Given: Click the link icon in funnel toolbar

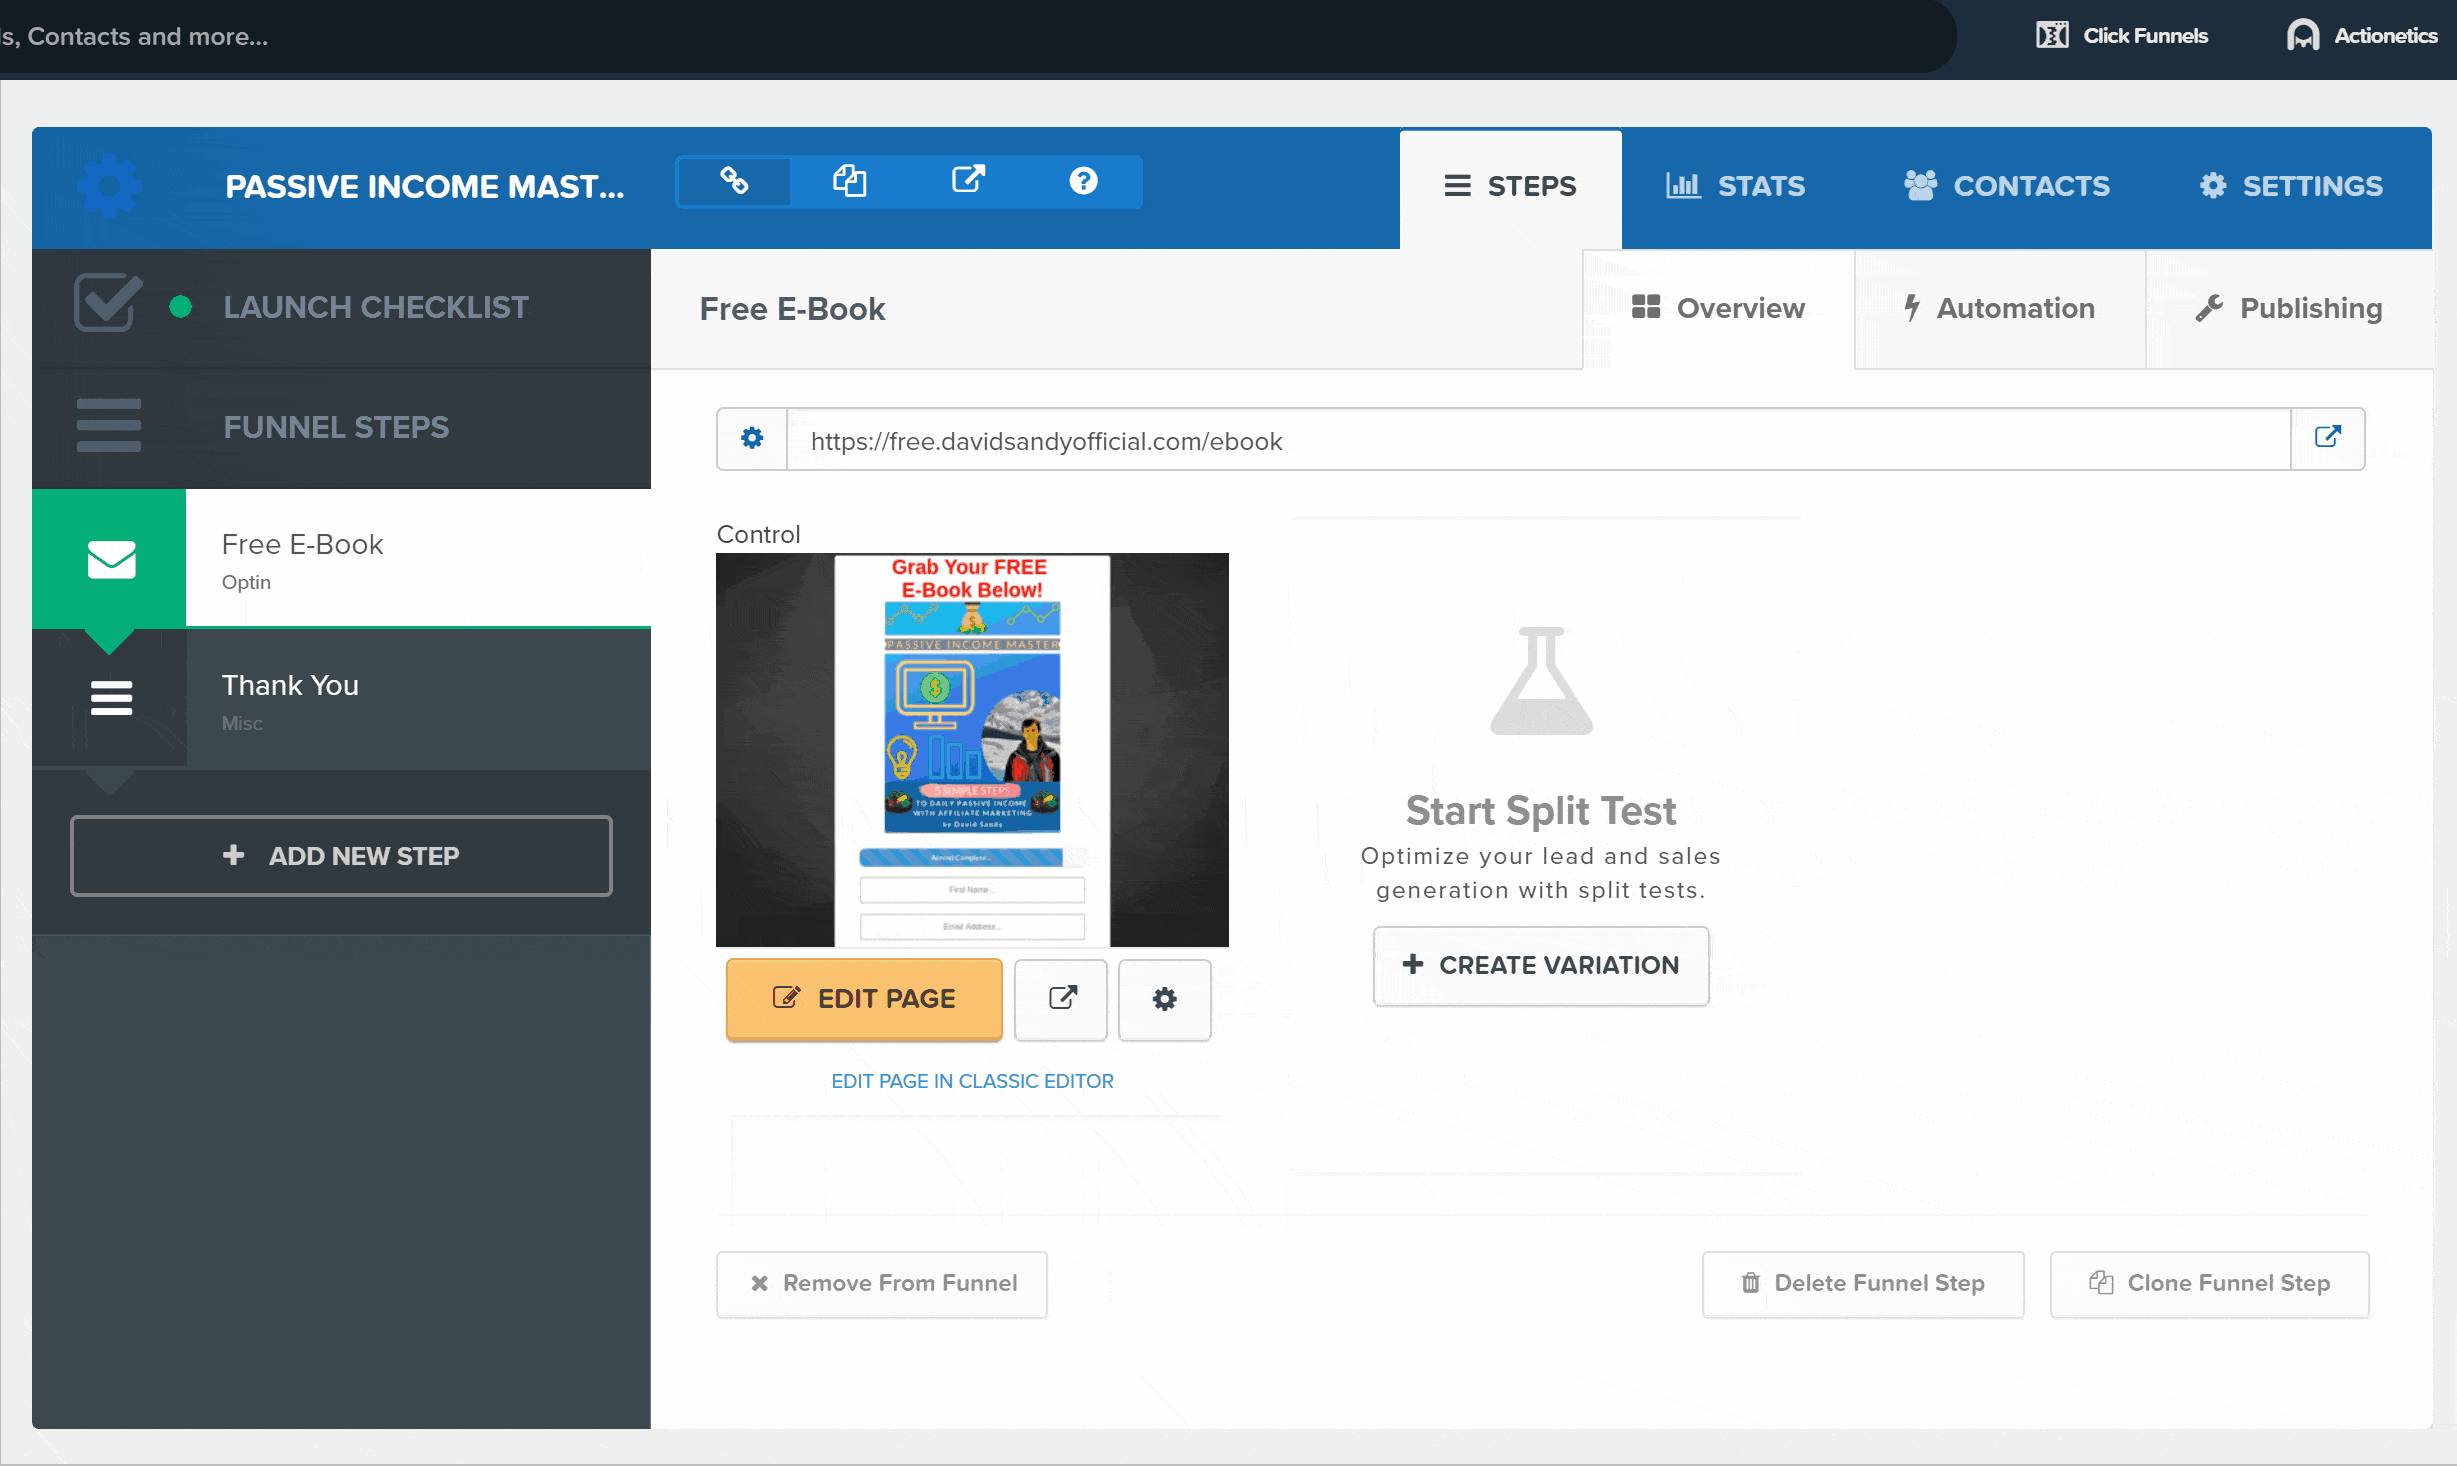Looking at the screenshot, I should pyautogui.click(x=734, y=182).
